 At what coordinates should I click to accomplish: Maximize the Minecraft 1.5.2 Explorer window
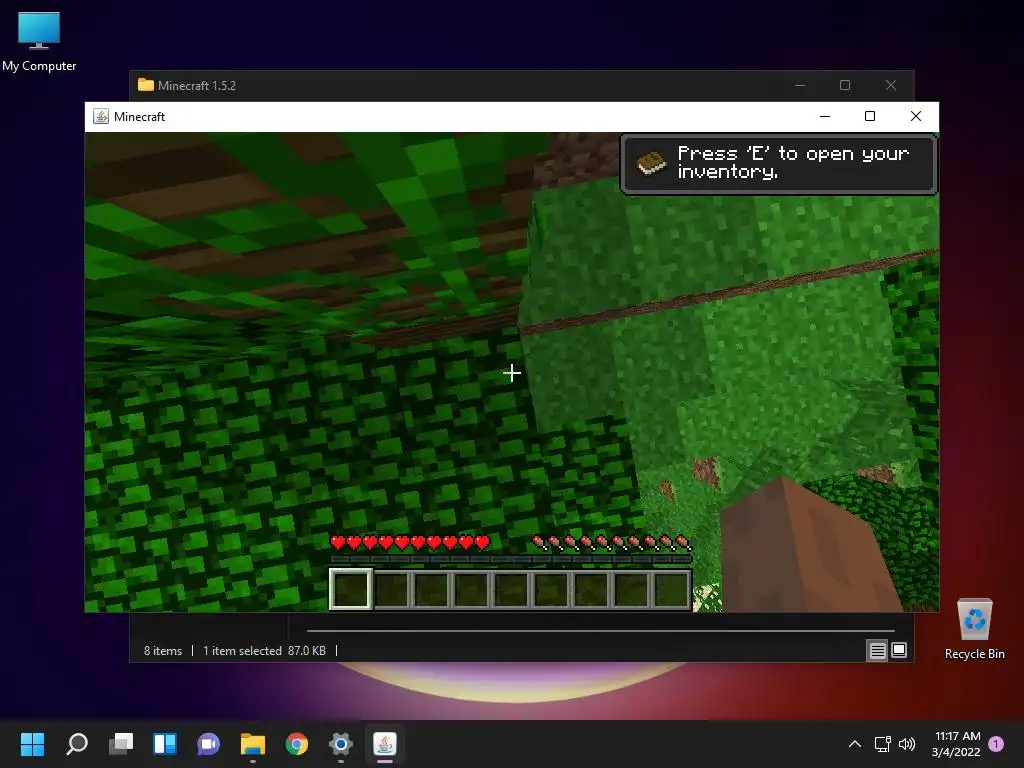click(845, 85)
